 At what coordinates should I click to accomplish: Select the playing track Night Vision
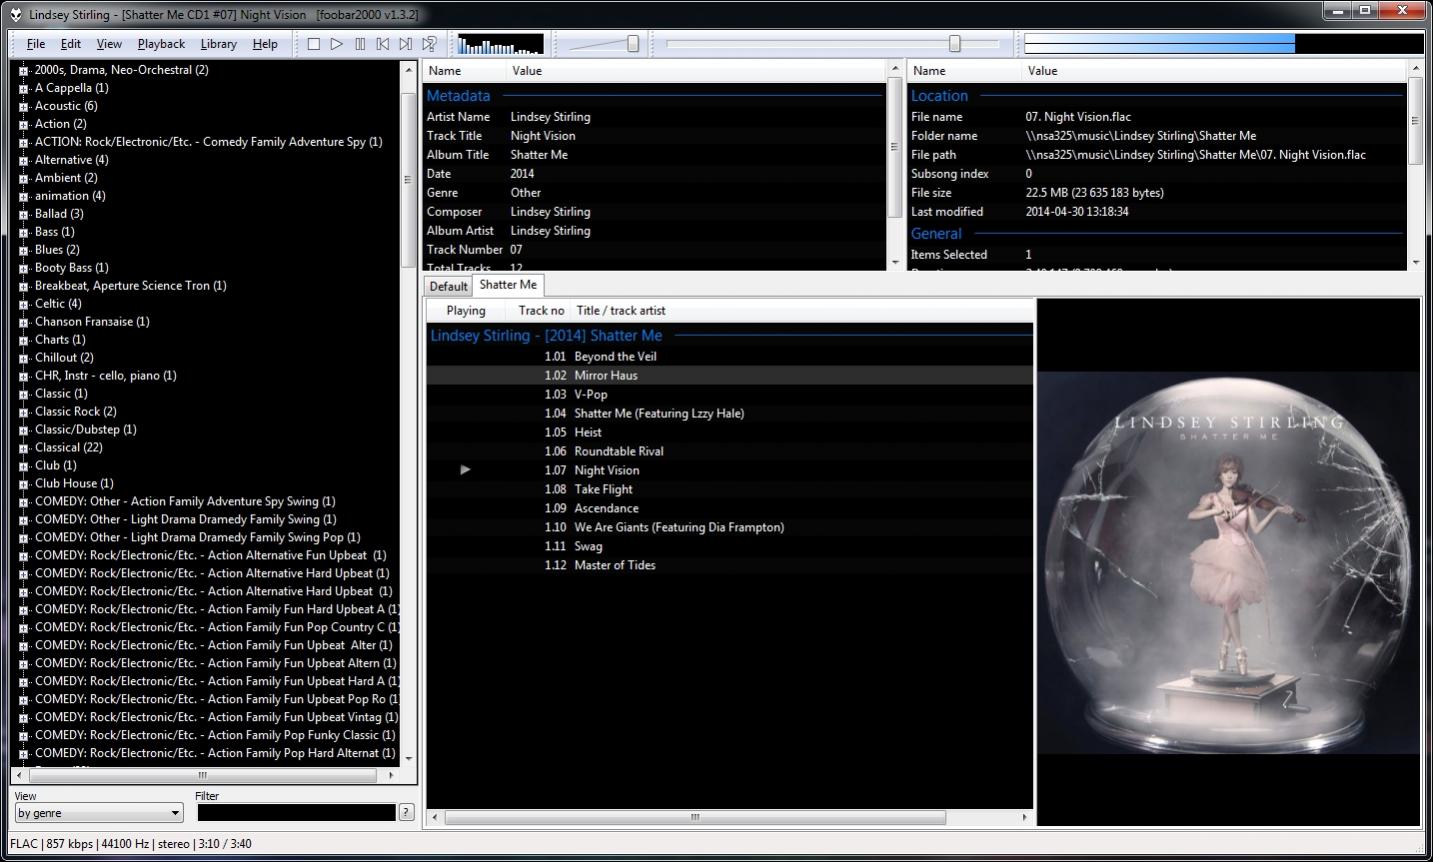point(729,471)
